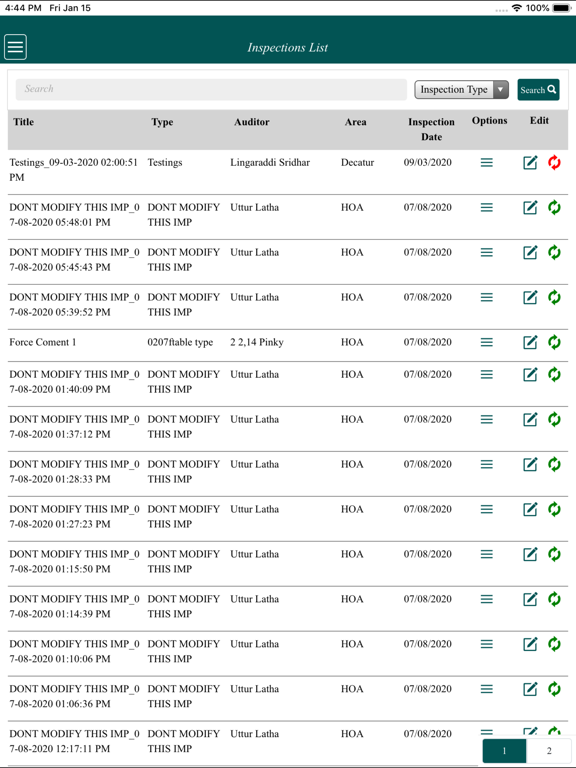576x768 pixels.
Task: Open options for the inspection at 01:14:39 PM
Action: (x=486, y=599)
